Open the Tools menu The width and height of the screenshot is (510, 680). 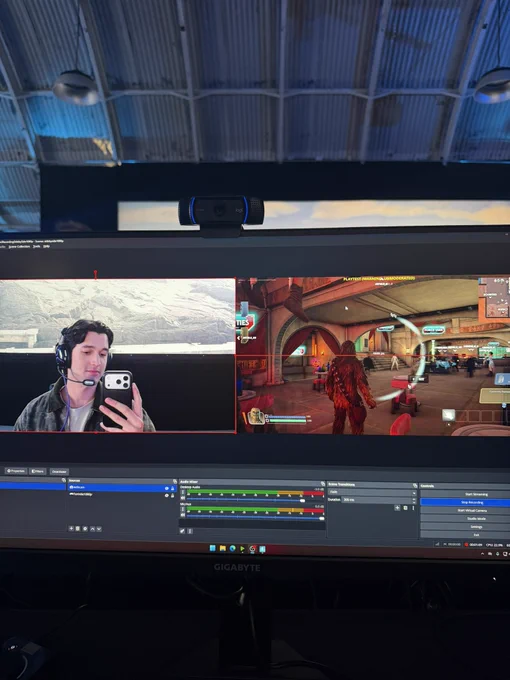(x=36, y=246)
